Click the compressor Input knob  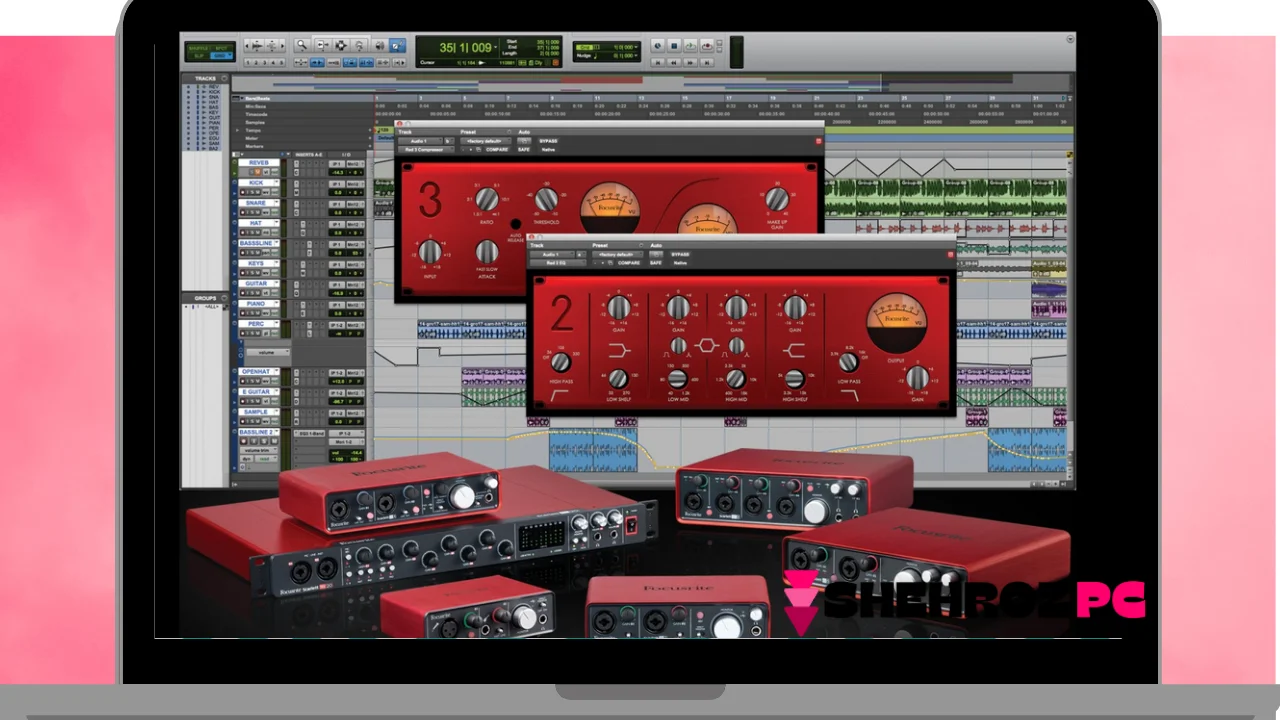(430, 251)
